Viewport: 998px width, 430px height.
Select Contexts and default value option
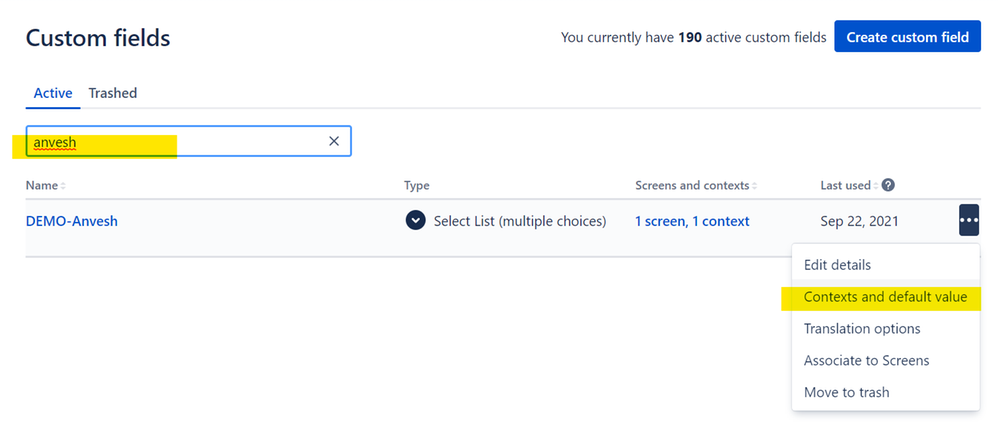click(885, 297)
